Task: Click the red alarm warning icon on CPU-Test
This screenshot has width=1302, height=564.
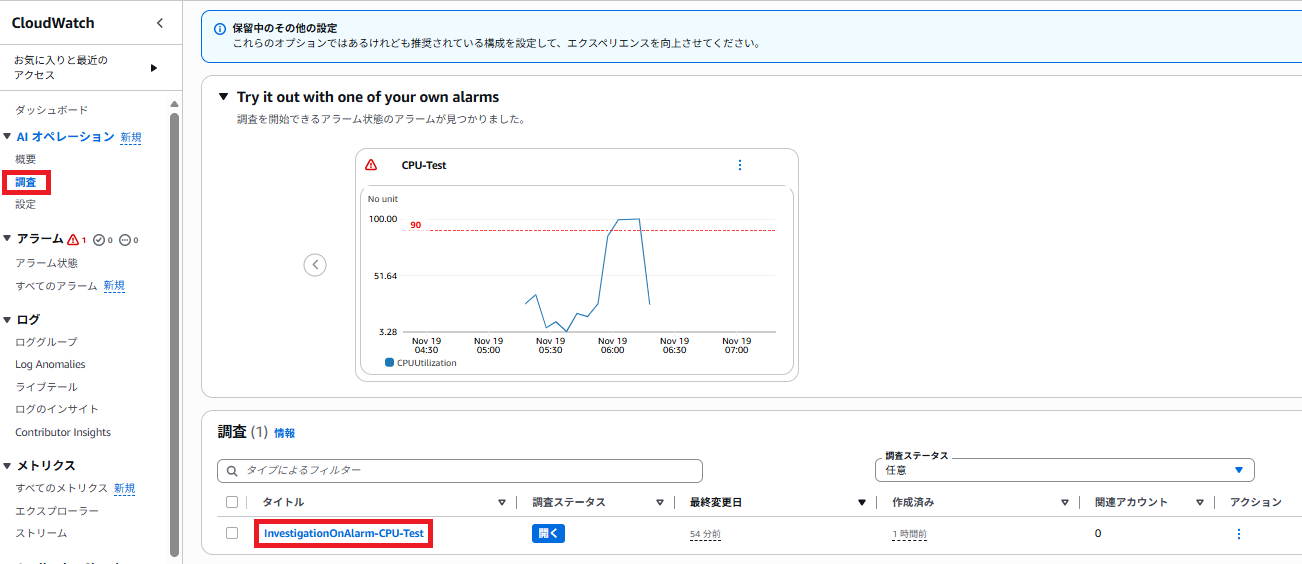Action: pyautogui.click(x=371, y=165)
